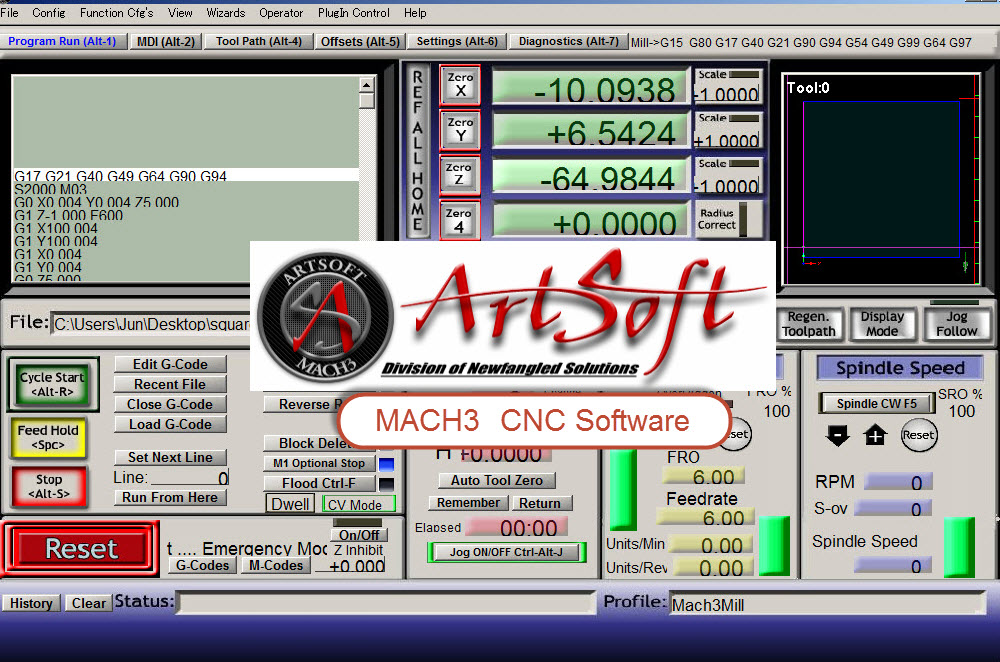The height and width of the screenshot is (662, 1000).
Task: Click the yellow Feed Hold button
Action: pyautogui.click(x=48, y=438)
